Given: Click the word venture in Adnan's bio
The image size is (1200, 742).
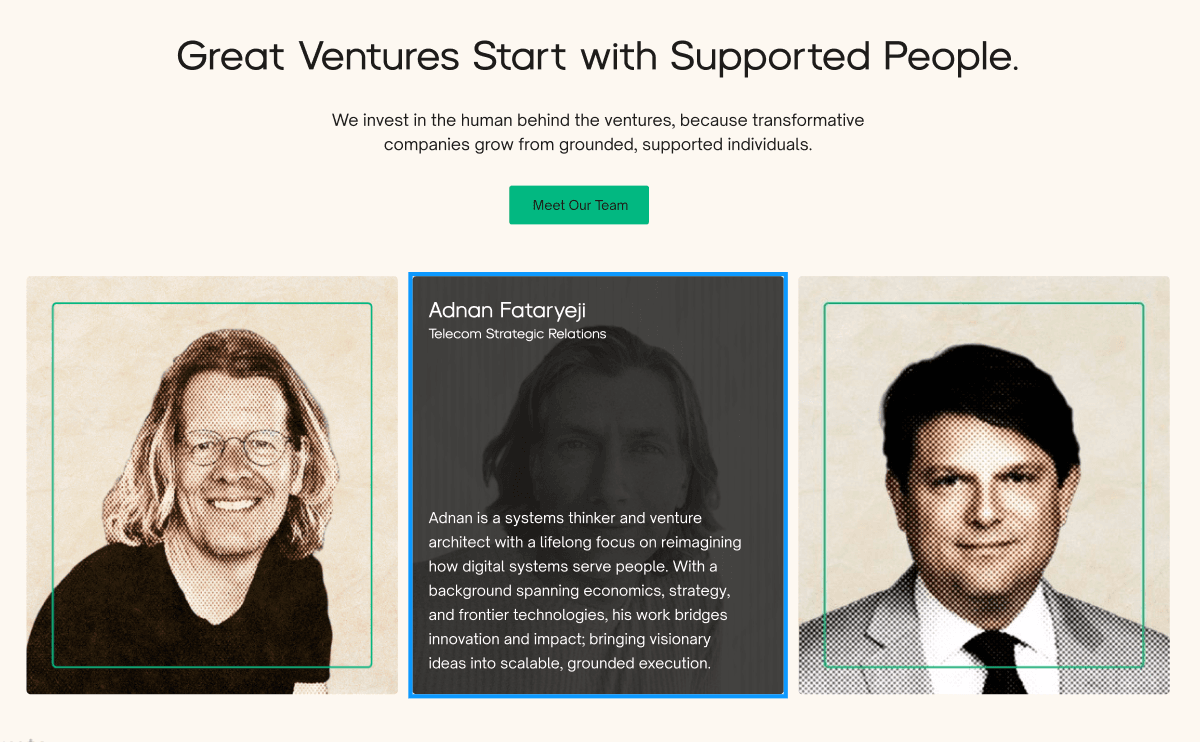Looking at the screenshot, I should tap(677, 518).
